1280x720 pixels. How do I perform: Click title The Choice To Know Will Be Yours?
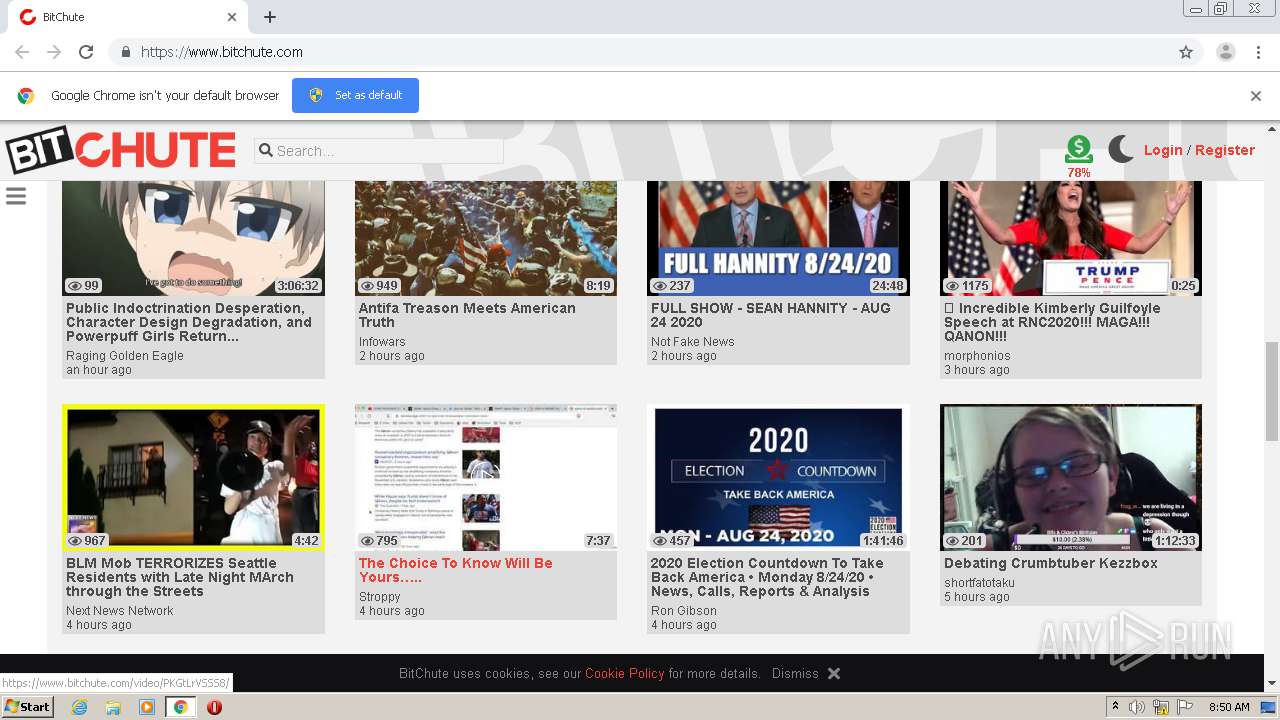(455, 570)
